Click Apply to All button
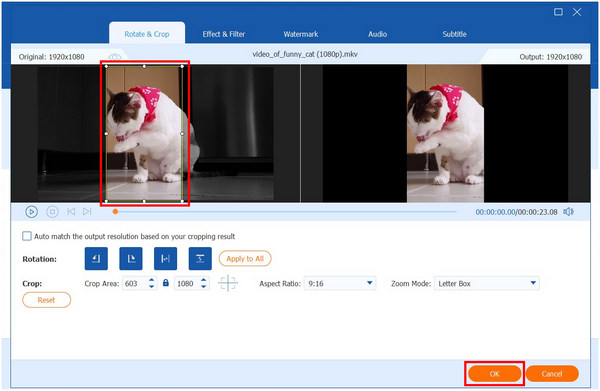Screen dimensions: 600x391 [x=245, y=259]
